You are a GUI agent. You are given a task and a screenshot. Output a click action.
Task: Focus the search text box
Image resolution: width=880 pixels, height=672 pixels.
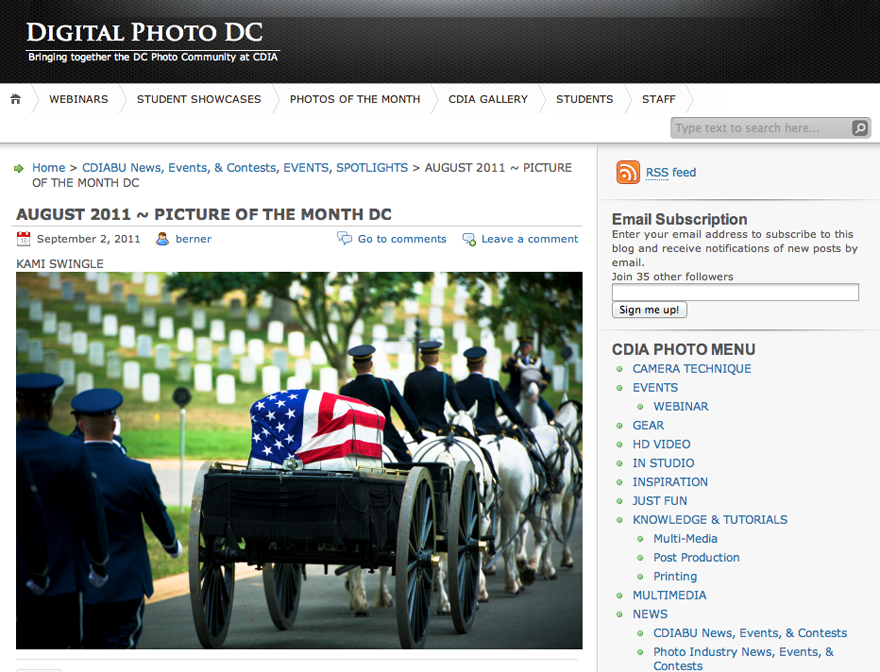pos(762,128)
